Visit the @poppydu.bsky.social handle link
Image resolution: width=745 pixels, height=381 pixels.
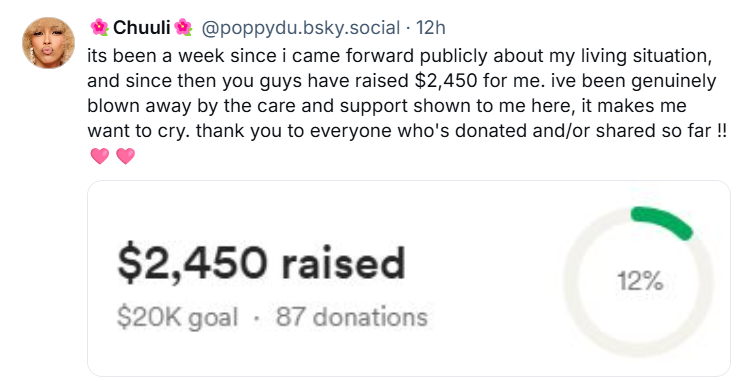(301, 28)
